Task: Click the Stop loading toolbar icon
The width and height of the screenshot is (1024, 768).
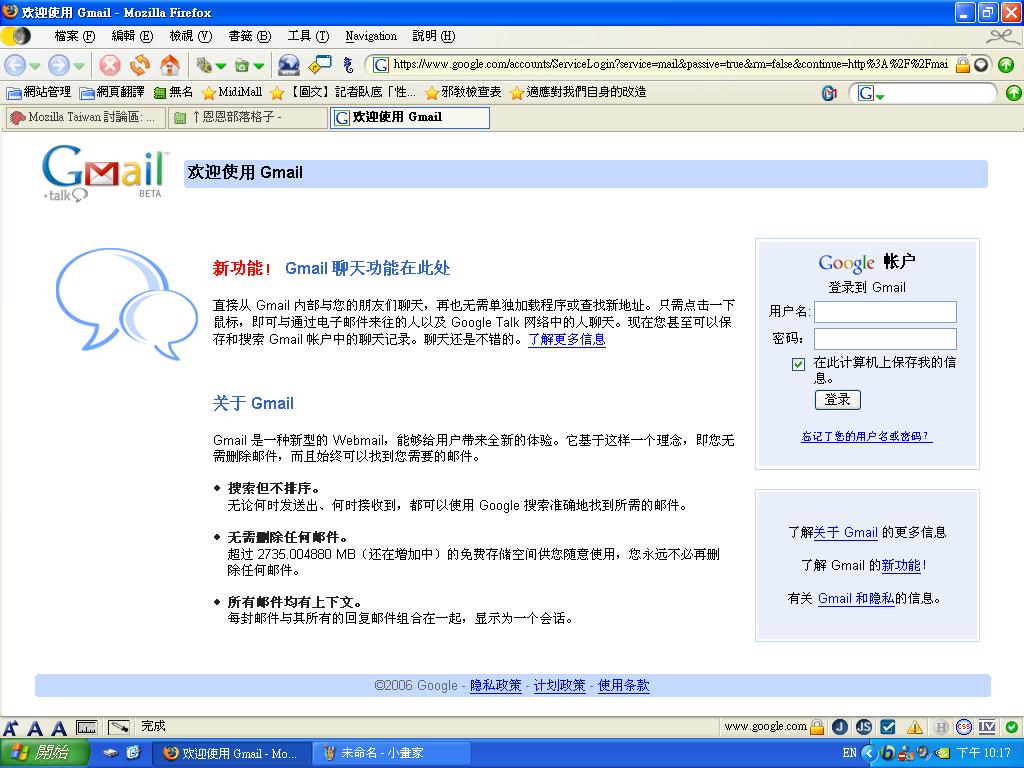Action: [x=110, y=66]
